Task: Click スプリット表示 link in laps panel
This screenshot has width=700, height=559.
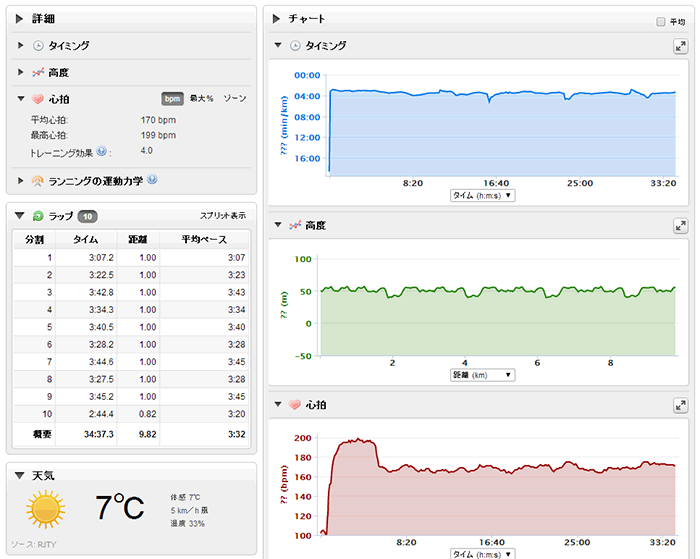Action: pyautogui.click(x=223, y=216)
